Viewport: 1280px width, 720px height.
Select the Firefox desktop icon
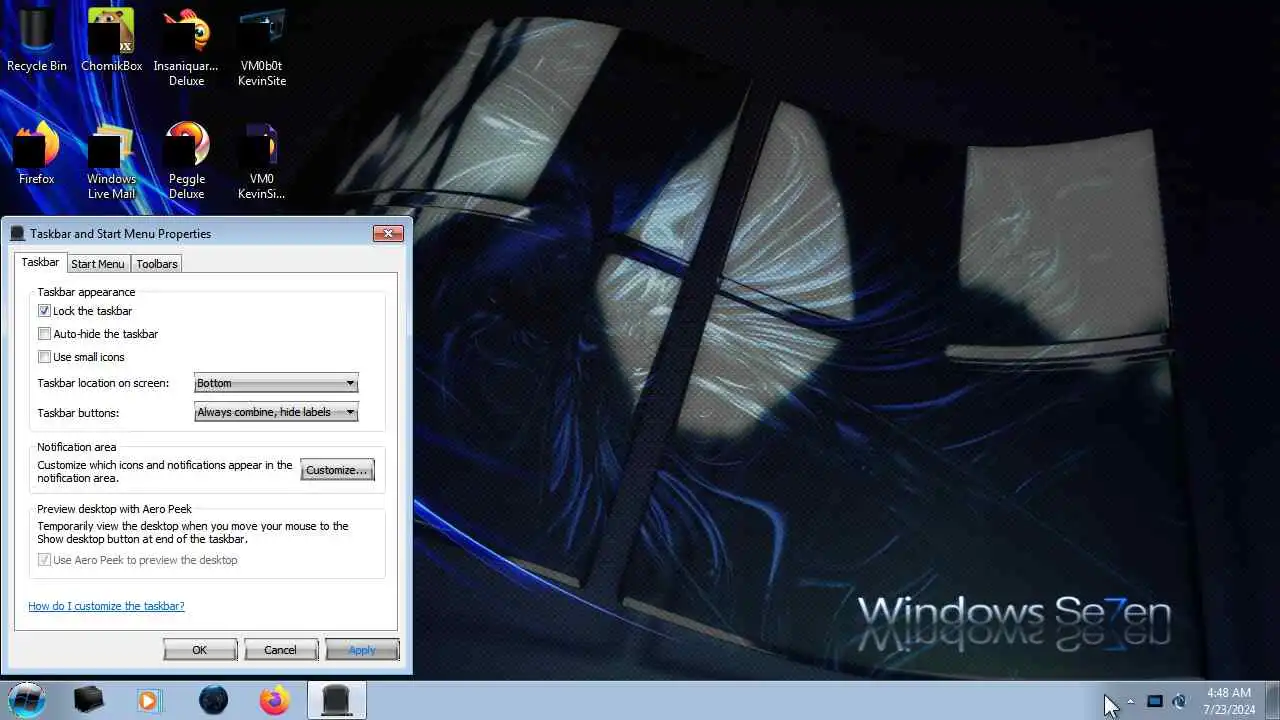(37, 153)
